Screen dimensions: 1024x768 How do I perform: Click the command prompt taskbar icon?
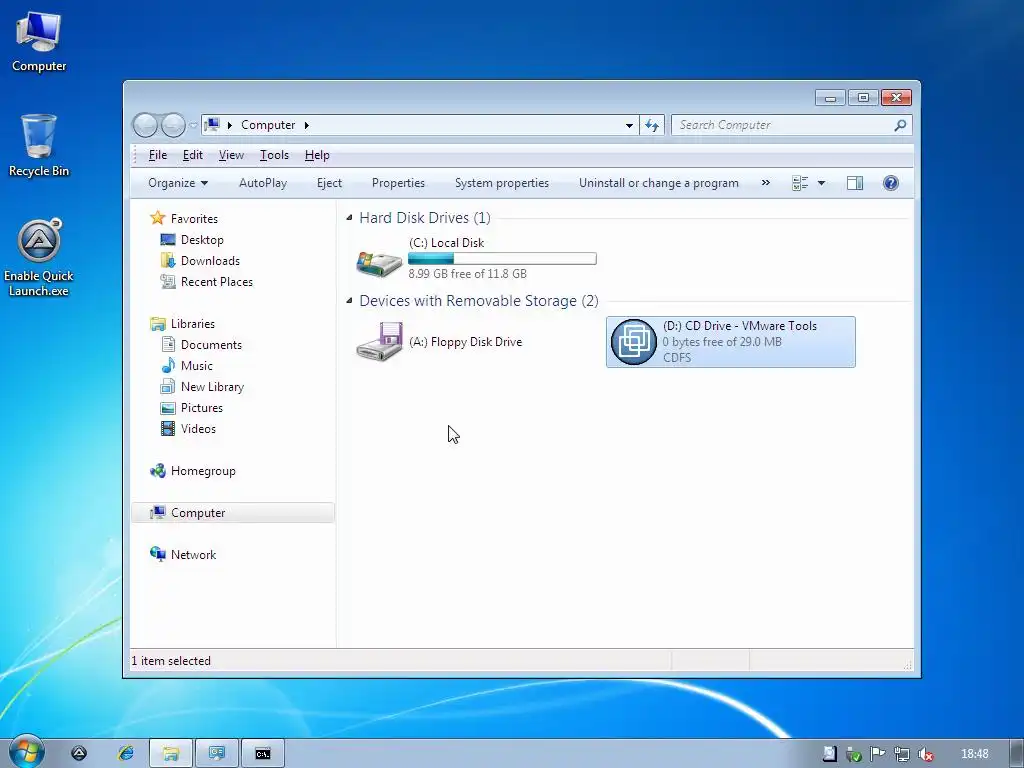point(263,754)
